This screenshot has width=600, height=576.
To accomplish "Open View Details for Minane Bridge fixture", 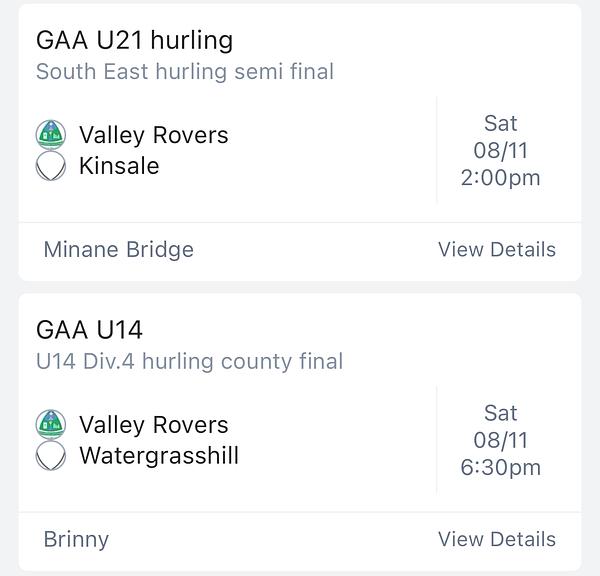I will click(496, 250).
